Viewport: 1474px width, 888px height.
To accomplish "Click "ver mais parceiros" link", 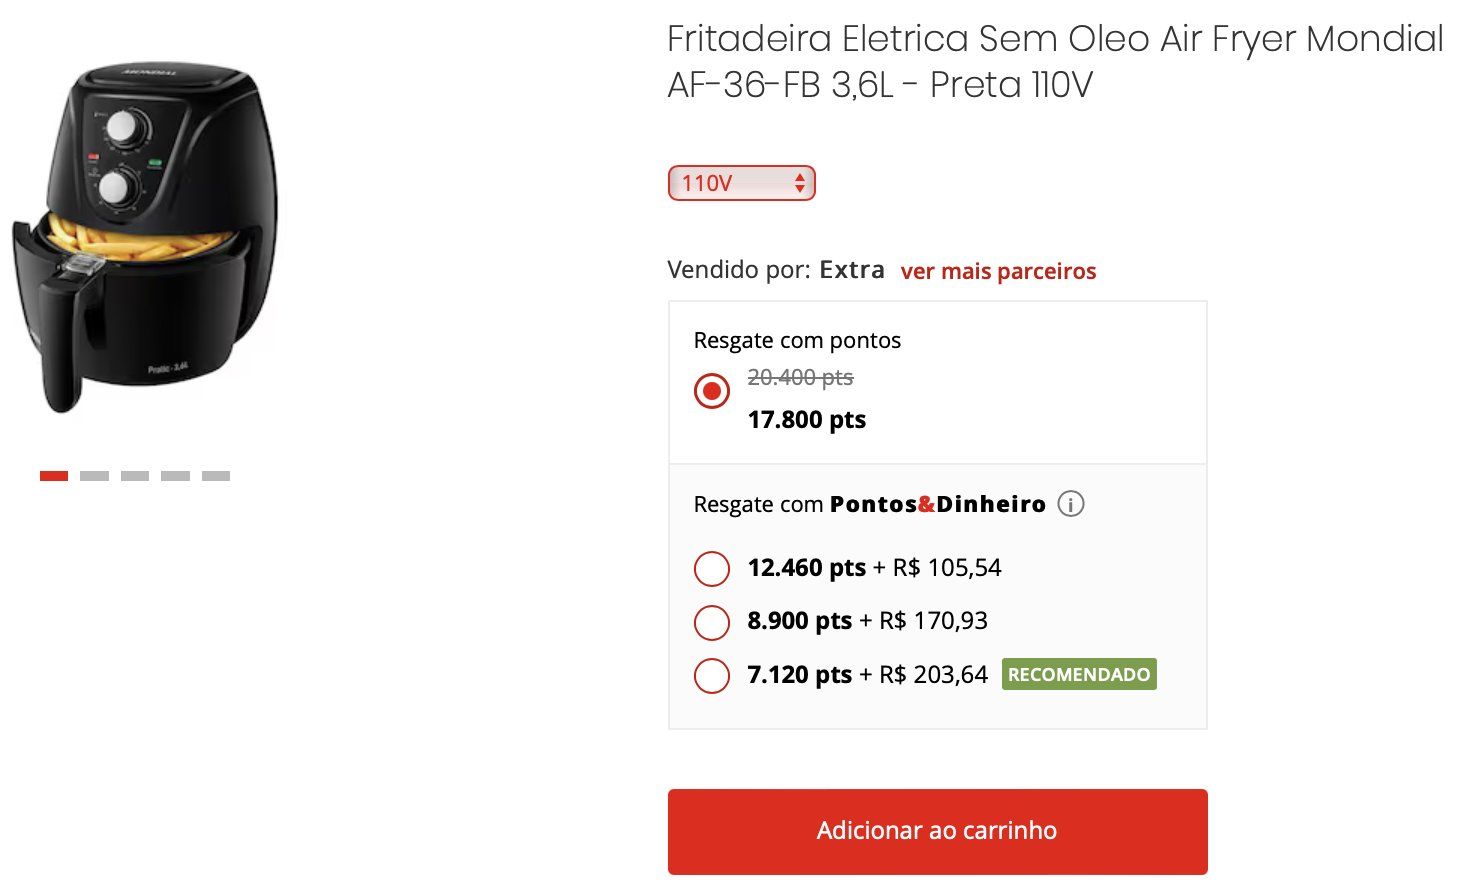I will coord(998,271).
